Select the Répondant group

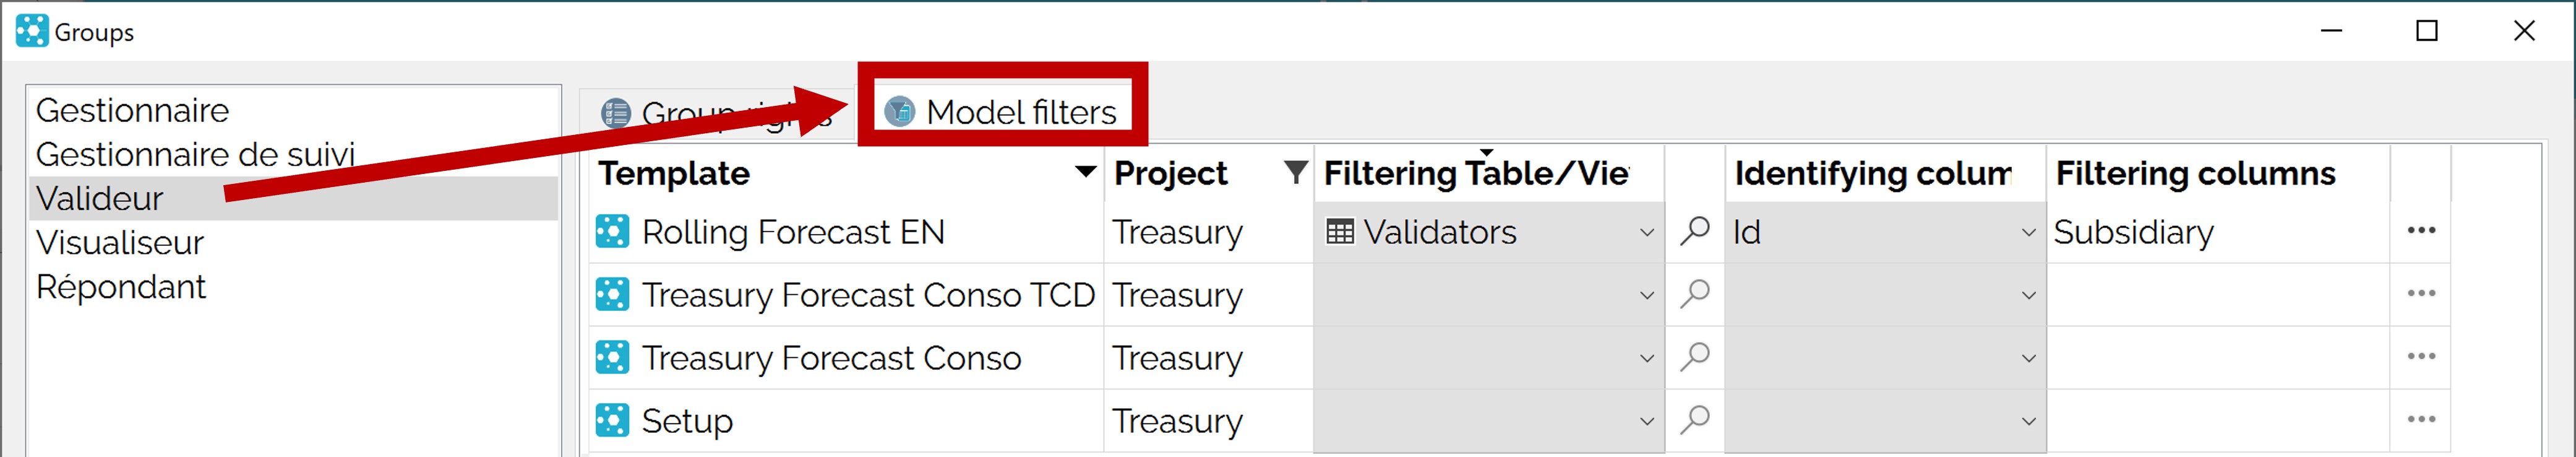[121, 286]
